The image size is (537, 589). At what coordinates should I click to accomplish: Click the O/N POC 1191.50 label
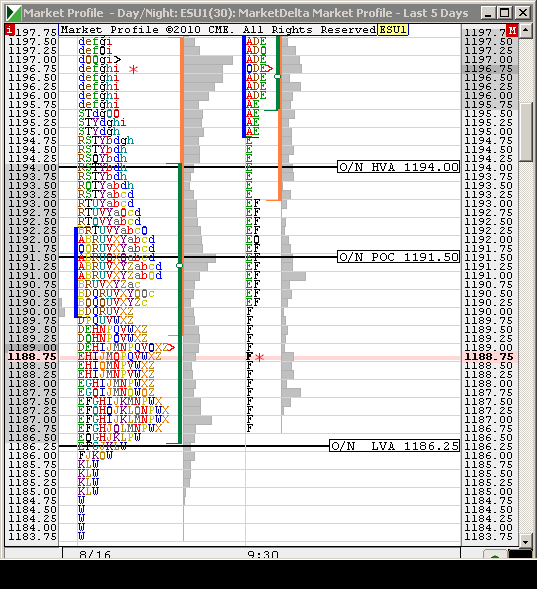(398, 257)
